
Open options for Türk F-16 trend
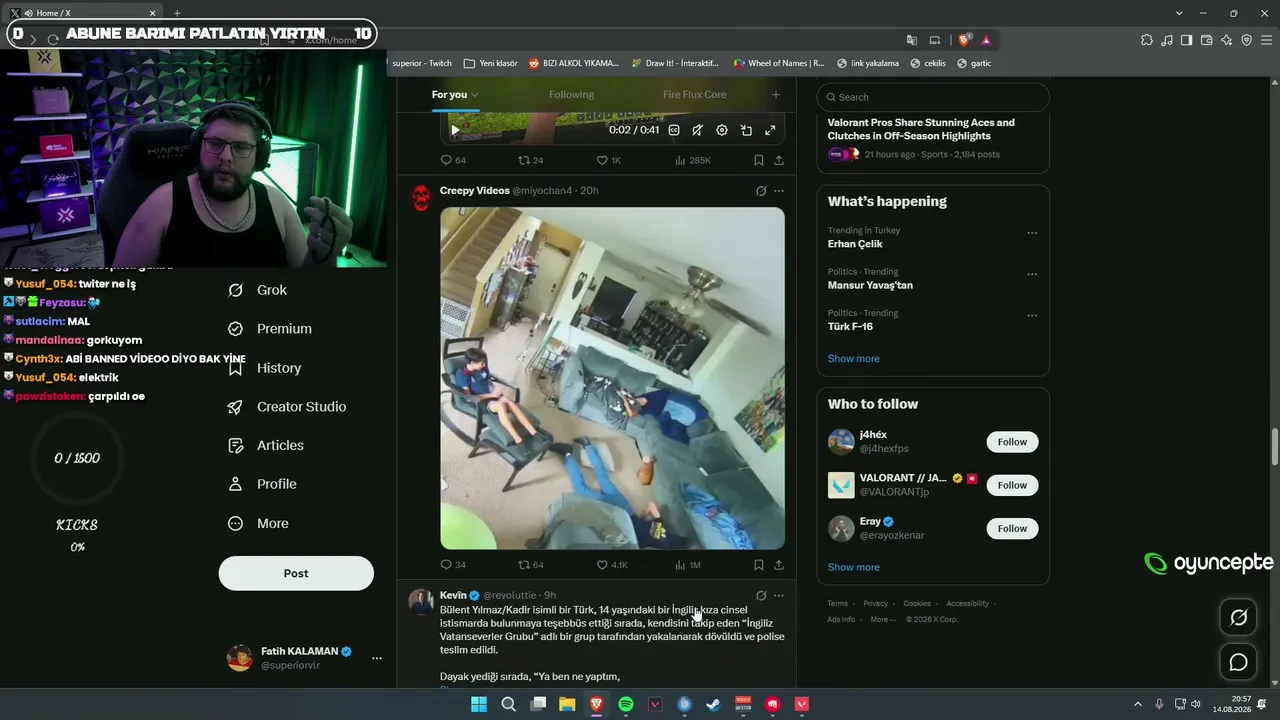(1032, 316)
